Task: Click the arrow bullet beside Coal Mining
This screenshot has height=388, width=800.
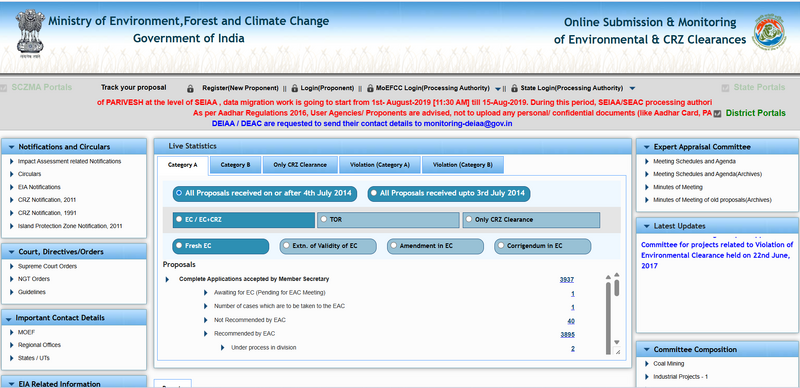Action: pyautogui.click(x=647, y=363)
